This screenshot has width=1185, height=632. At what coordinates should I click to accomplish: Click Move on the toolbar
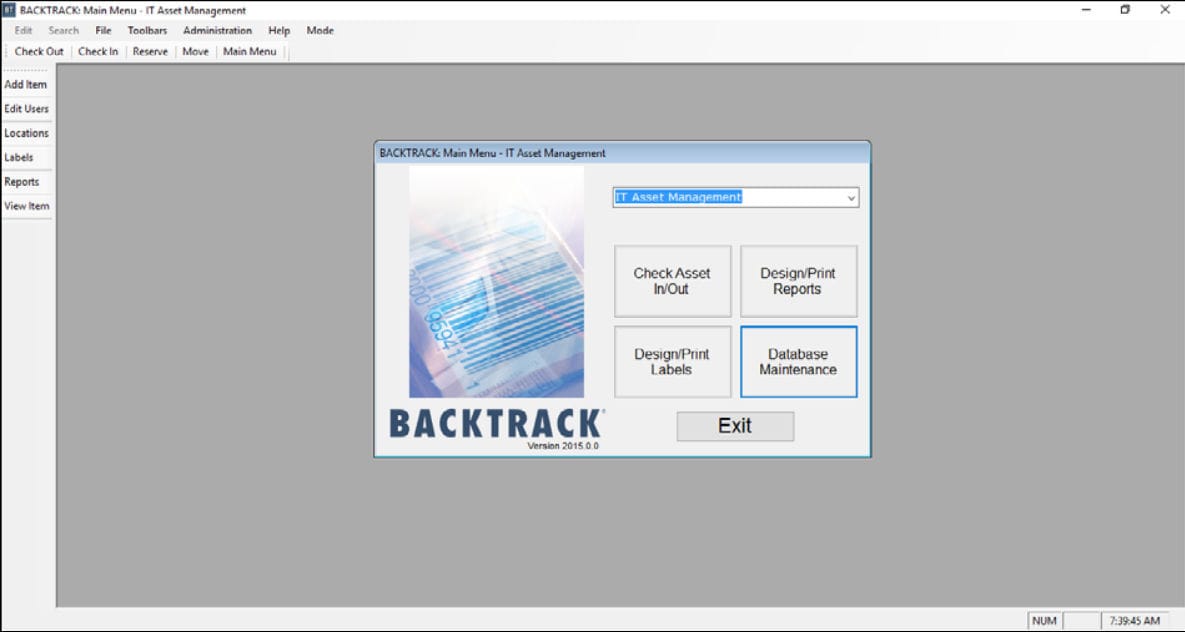tap(195, 51)
